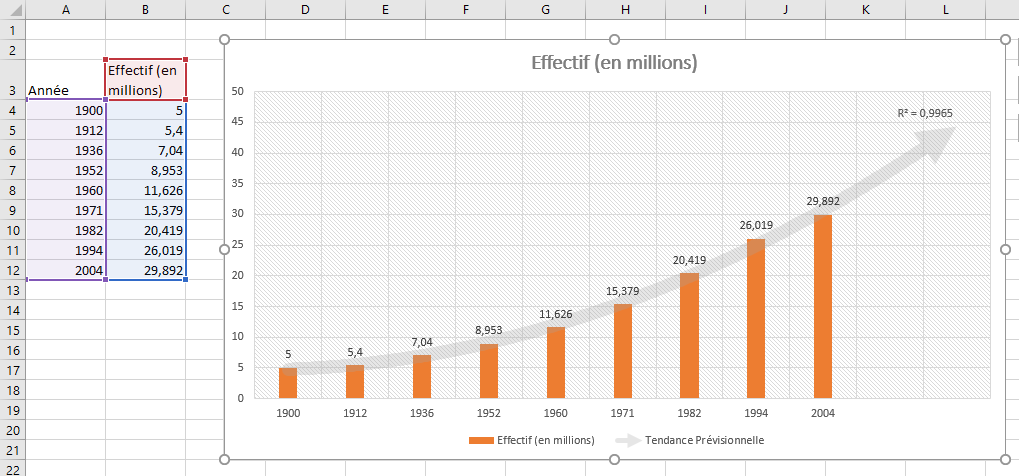Click the orange bar for 2004
The image size is (1019, 476).
823,306
